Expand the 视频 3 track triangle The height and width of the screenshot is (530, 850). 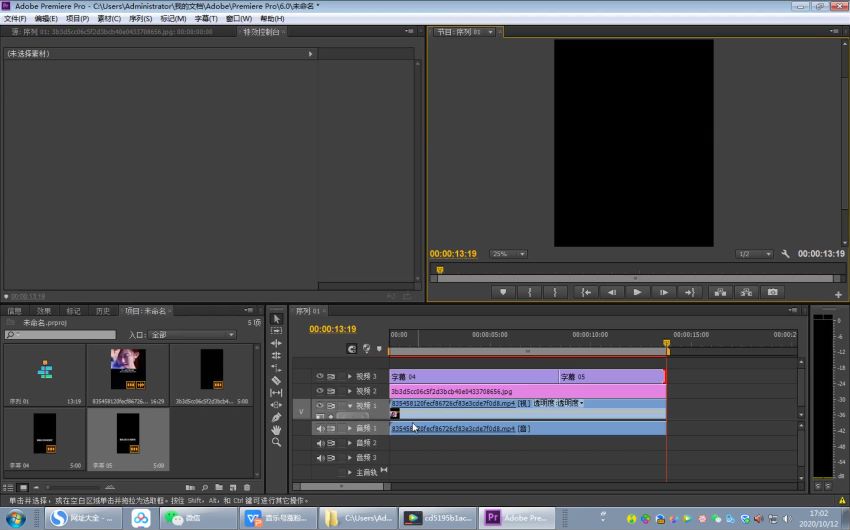point(350,376)
